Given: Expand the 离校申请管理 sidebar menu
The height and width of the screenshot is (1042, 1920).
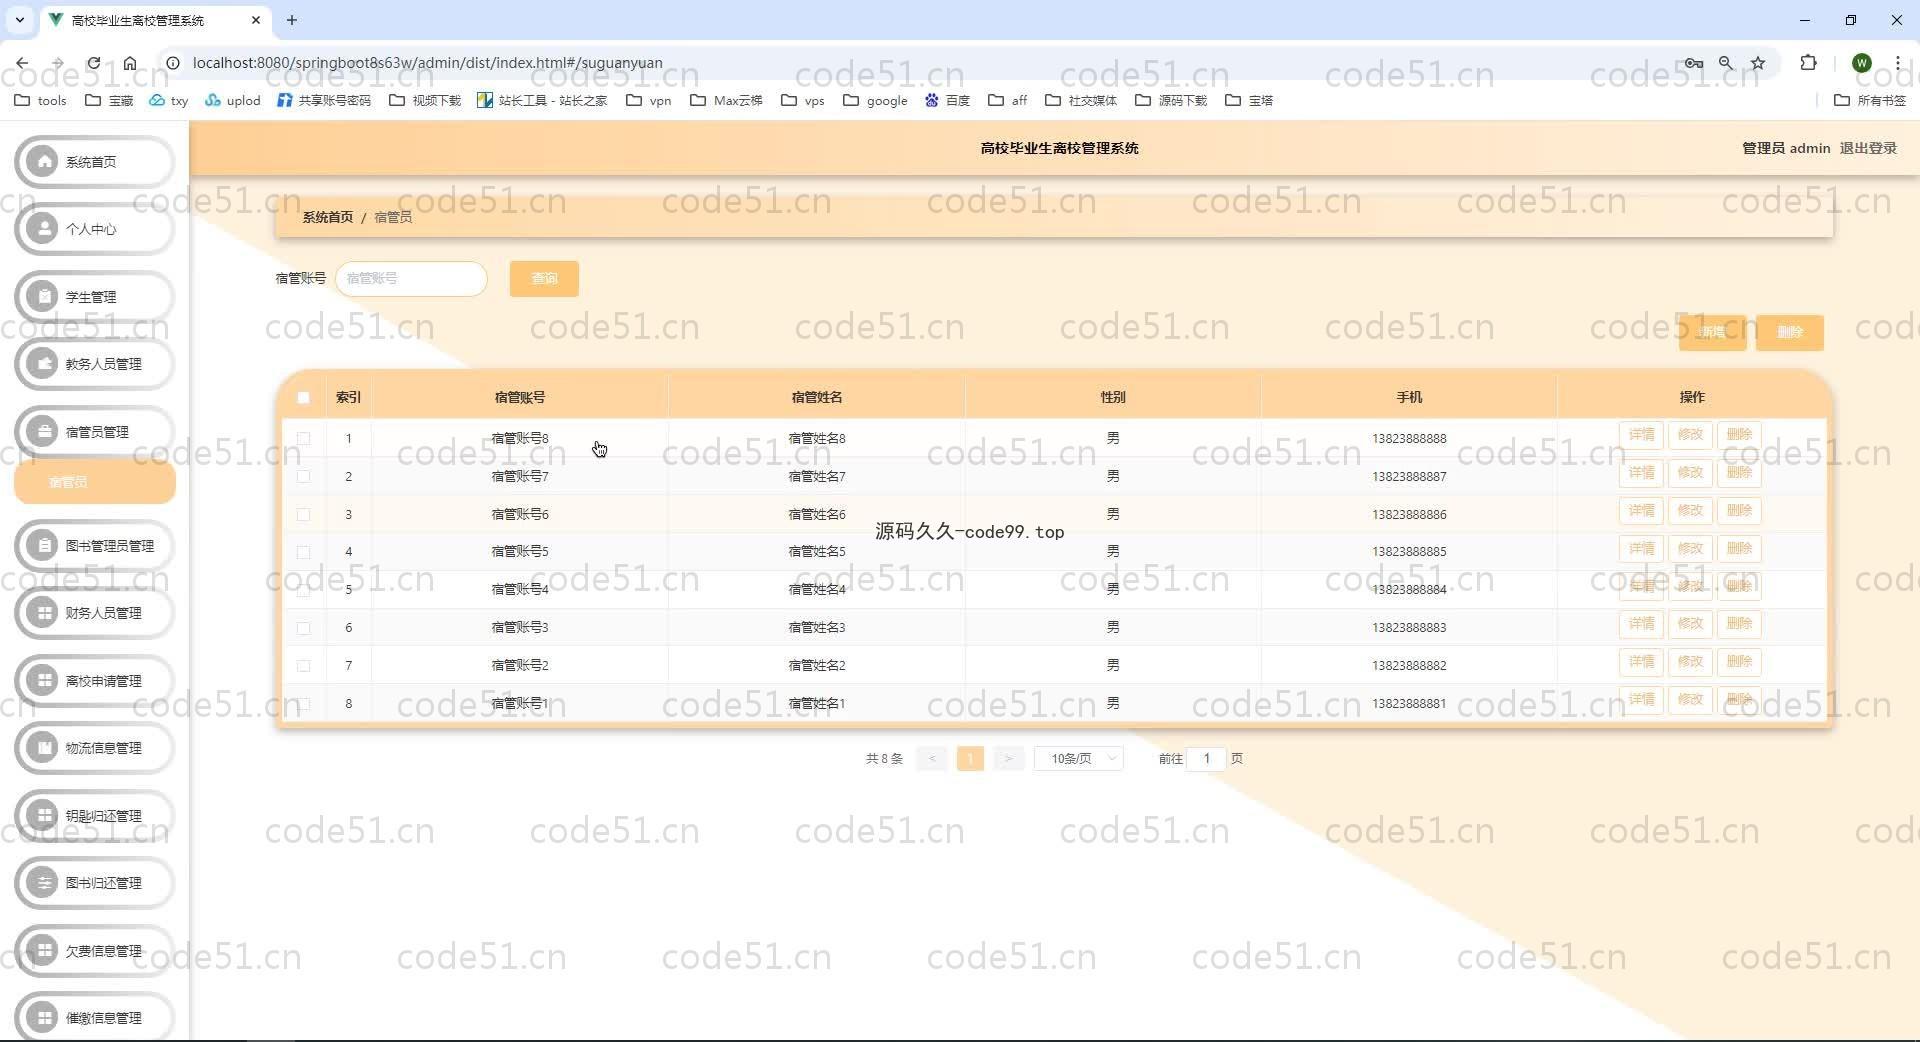Looking at the screenshot, I should (95, 681).
